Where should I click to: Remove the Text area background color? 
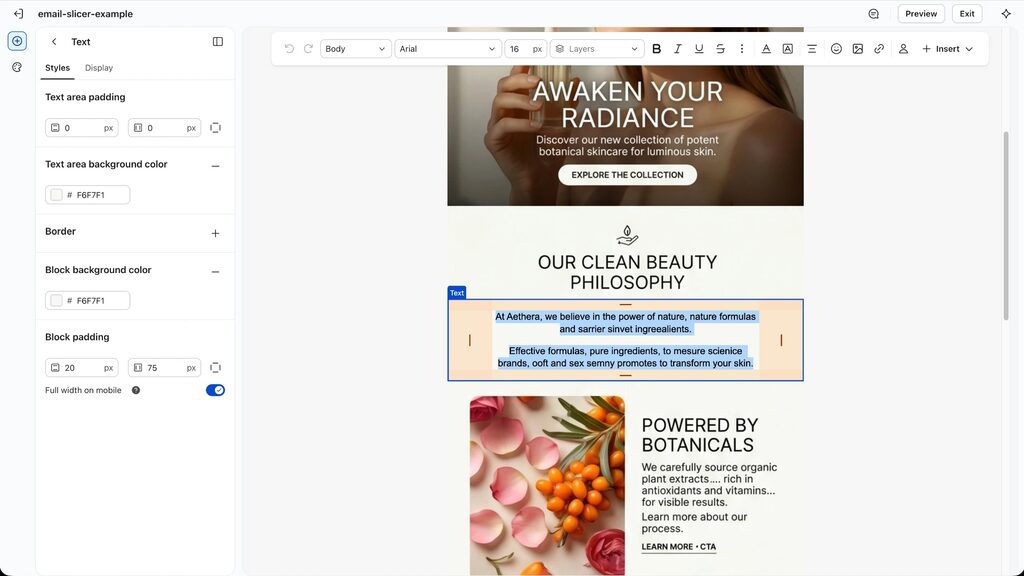(216, 166)
